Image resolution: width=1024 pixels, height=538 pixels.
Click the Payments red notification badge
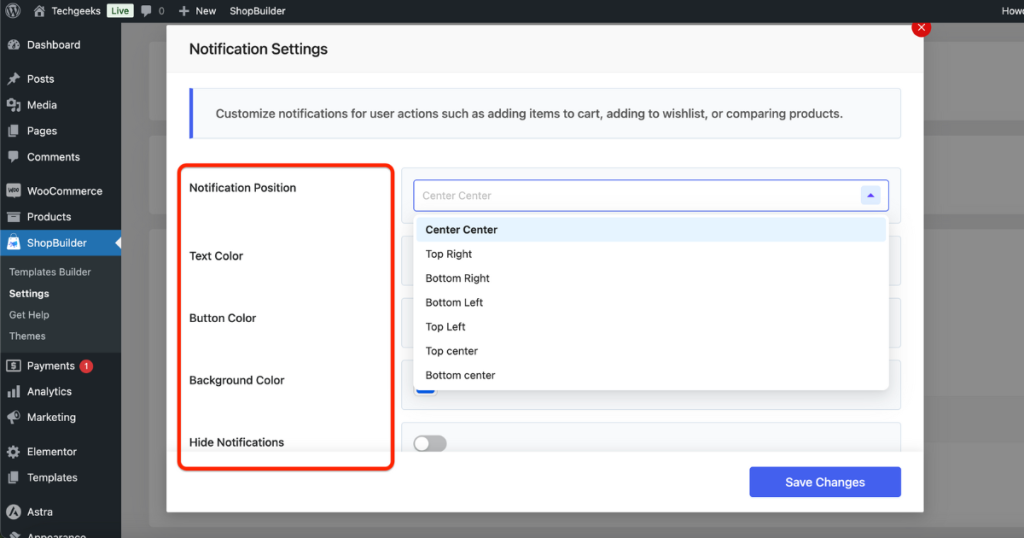tap(86, 366)
